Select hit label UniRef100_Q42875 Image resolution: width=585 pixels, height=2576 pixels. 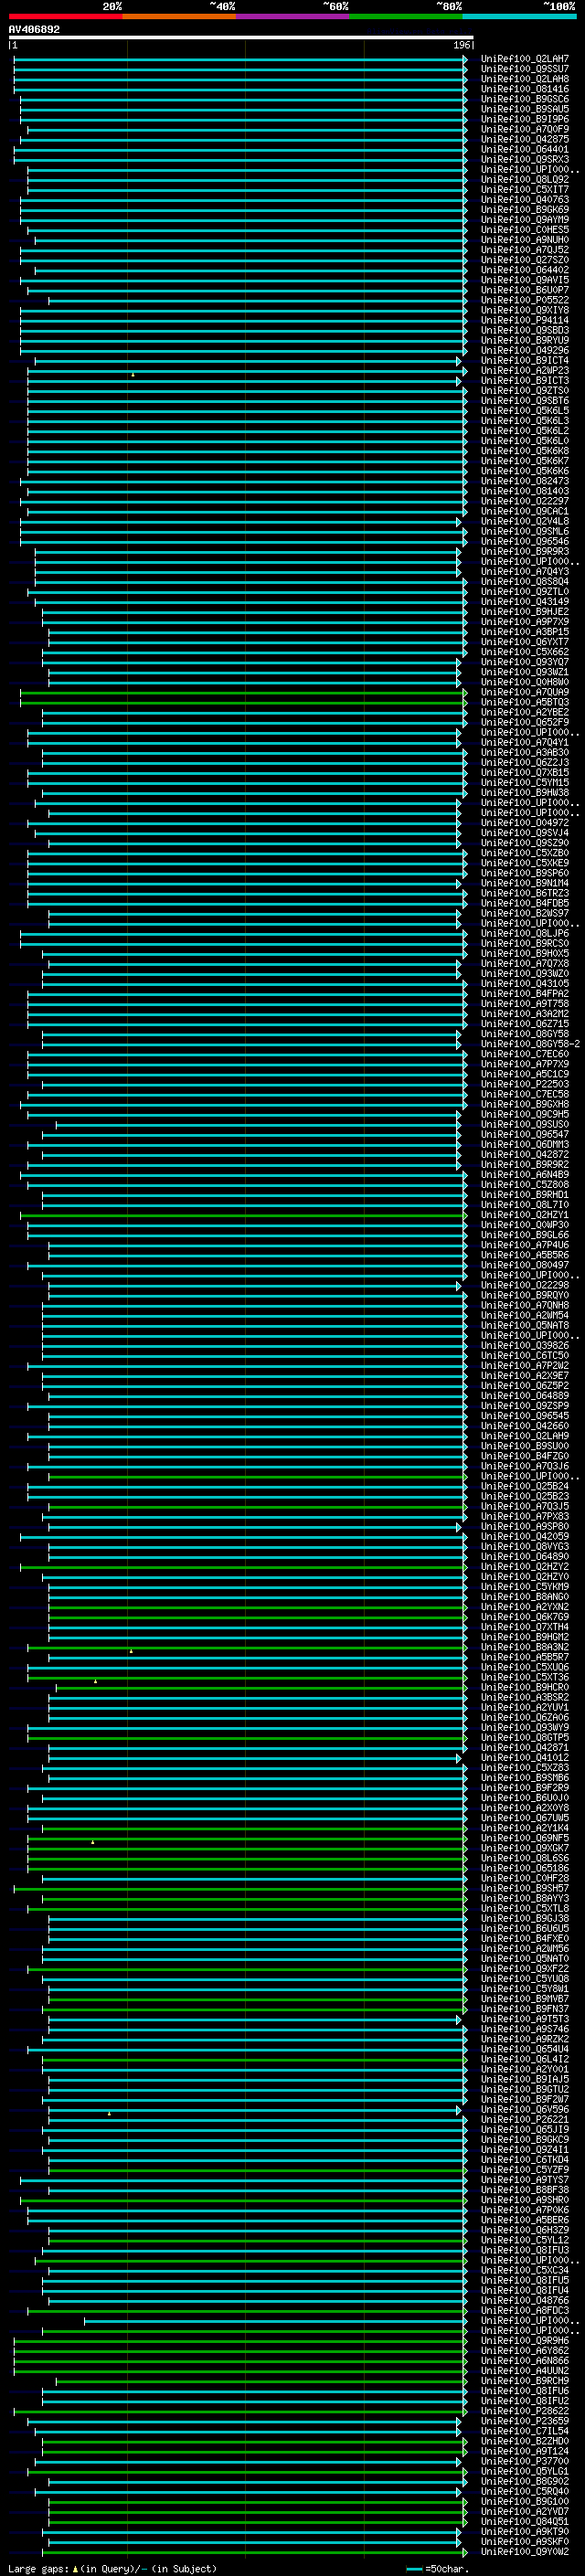click(525, 139)
